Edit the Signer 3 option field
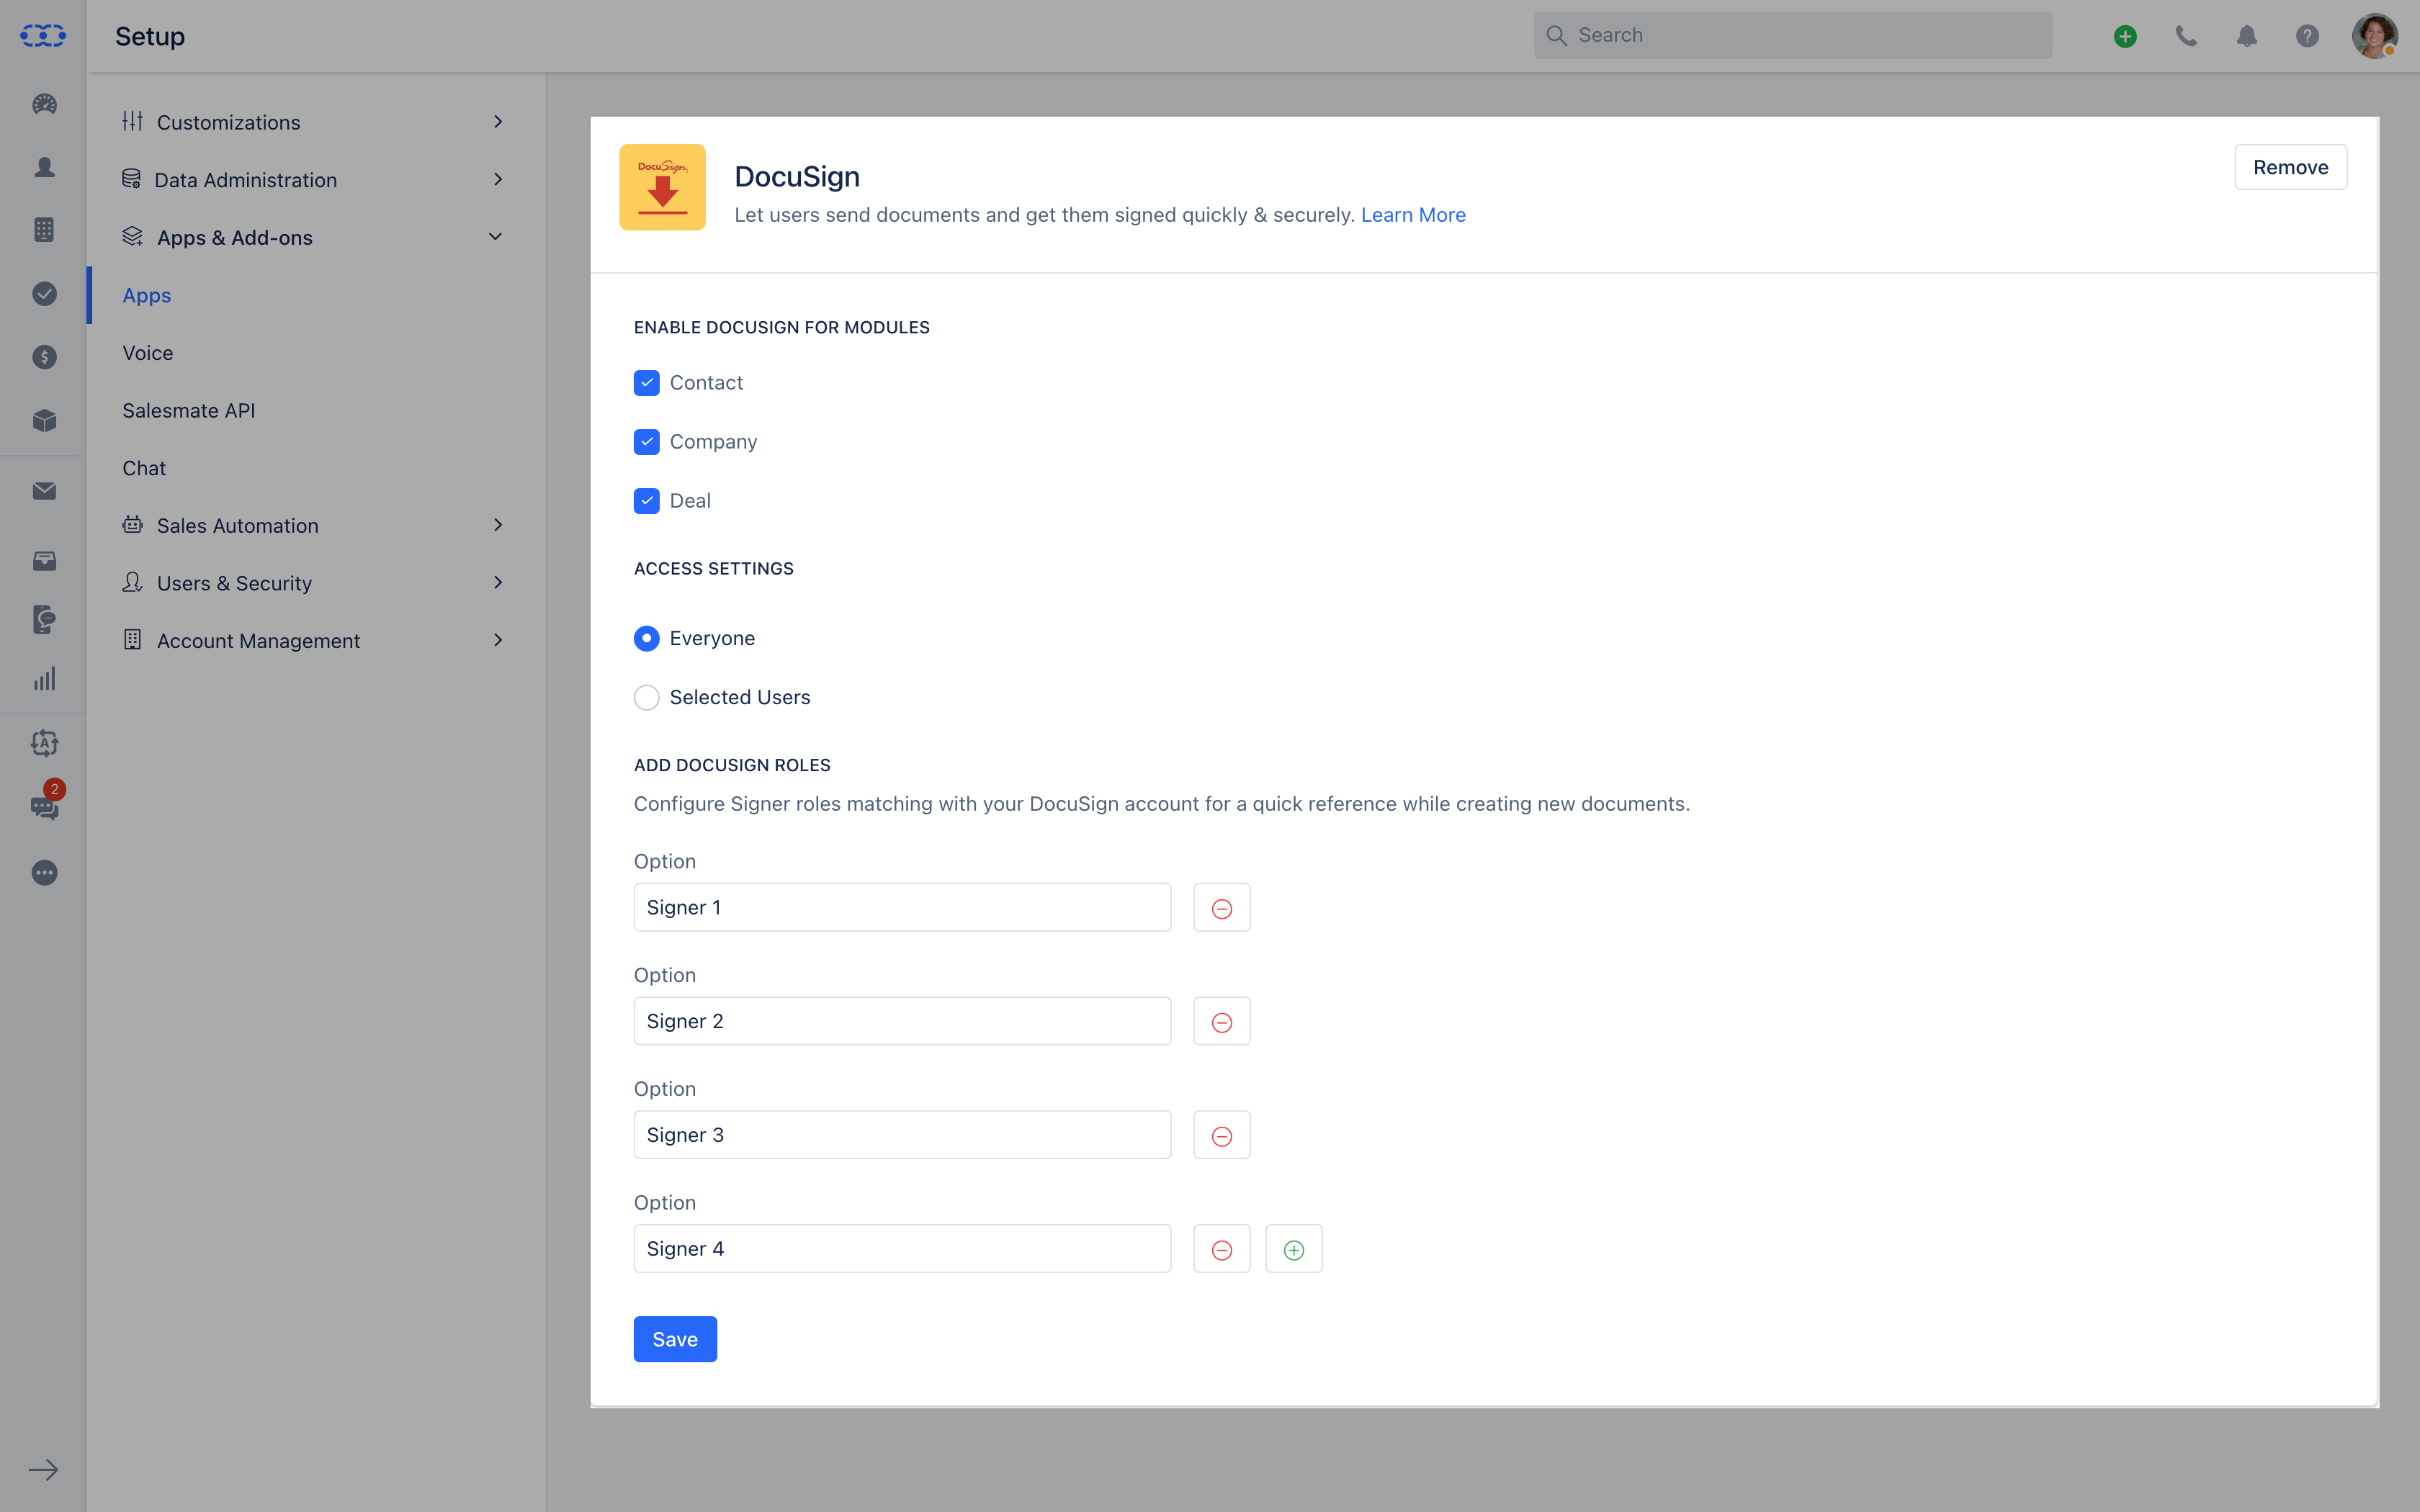This screenshot has width=2420, height=1512. point(902,1136)
